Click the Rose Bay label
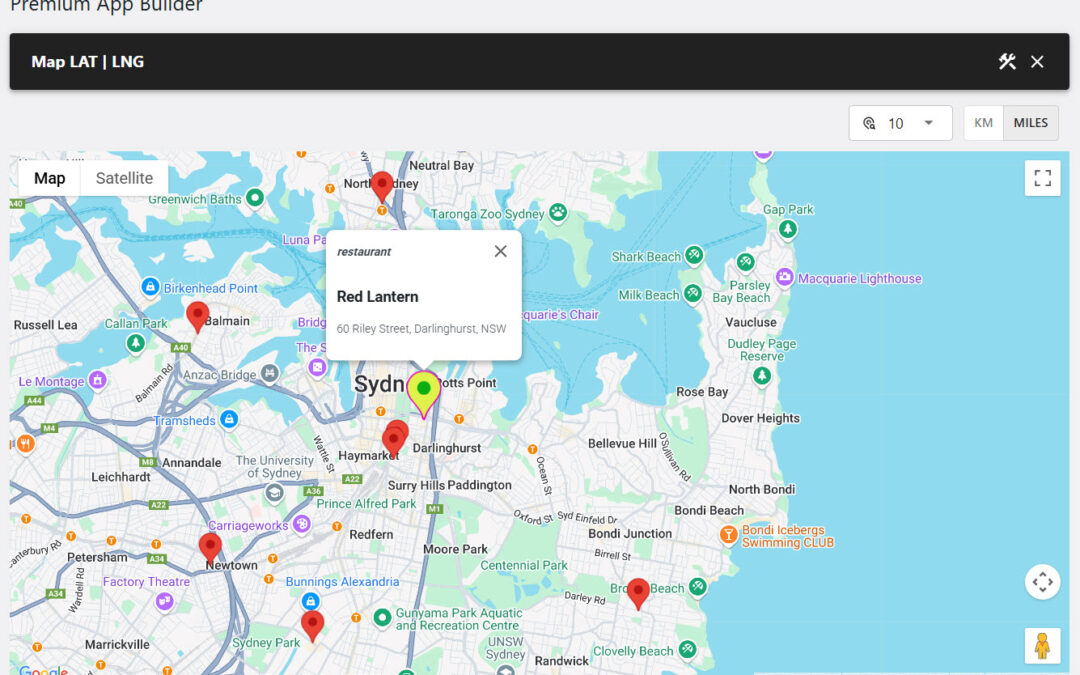The image size is (1080, 675). click(x=702, y=392)
